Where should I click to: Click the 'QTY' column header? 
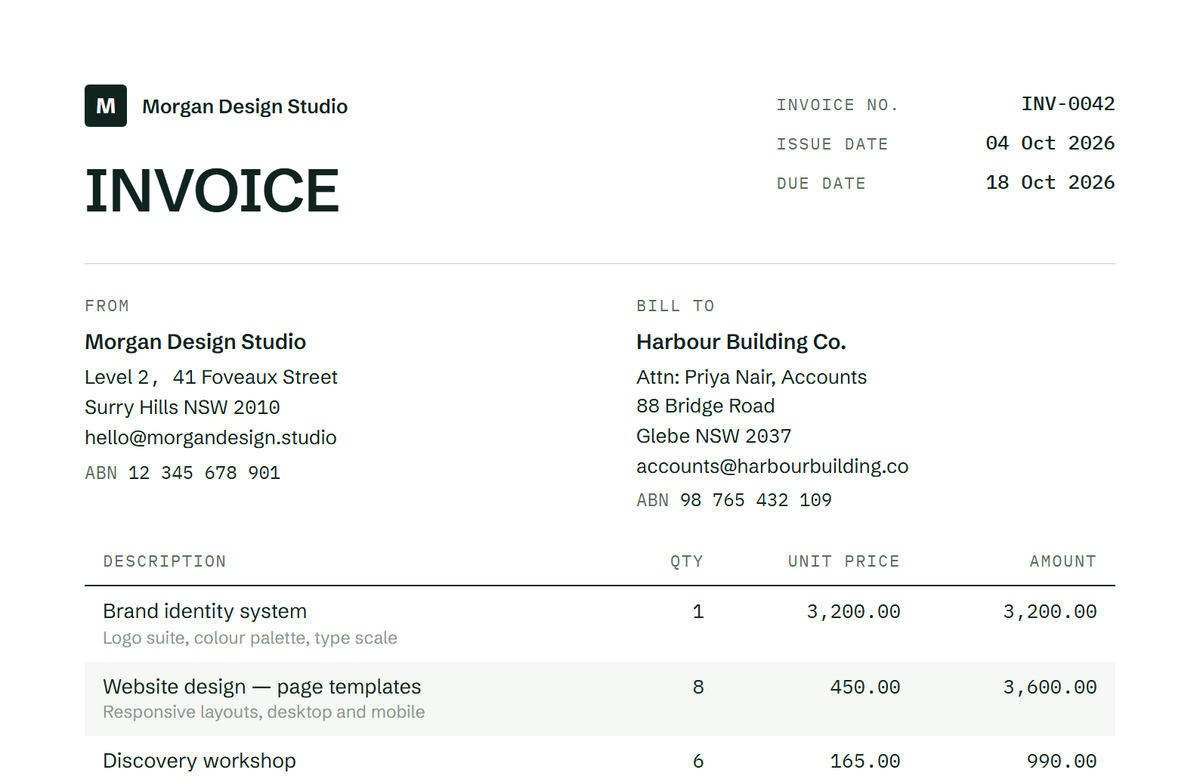[x=687, y=562]
